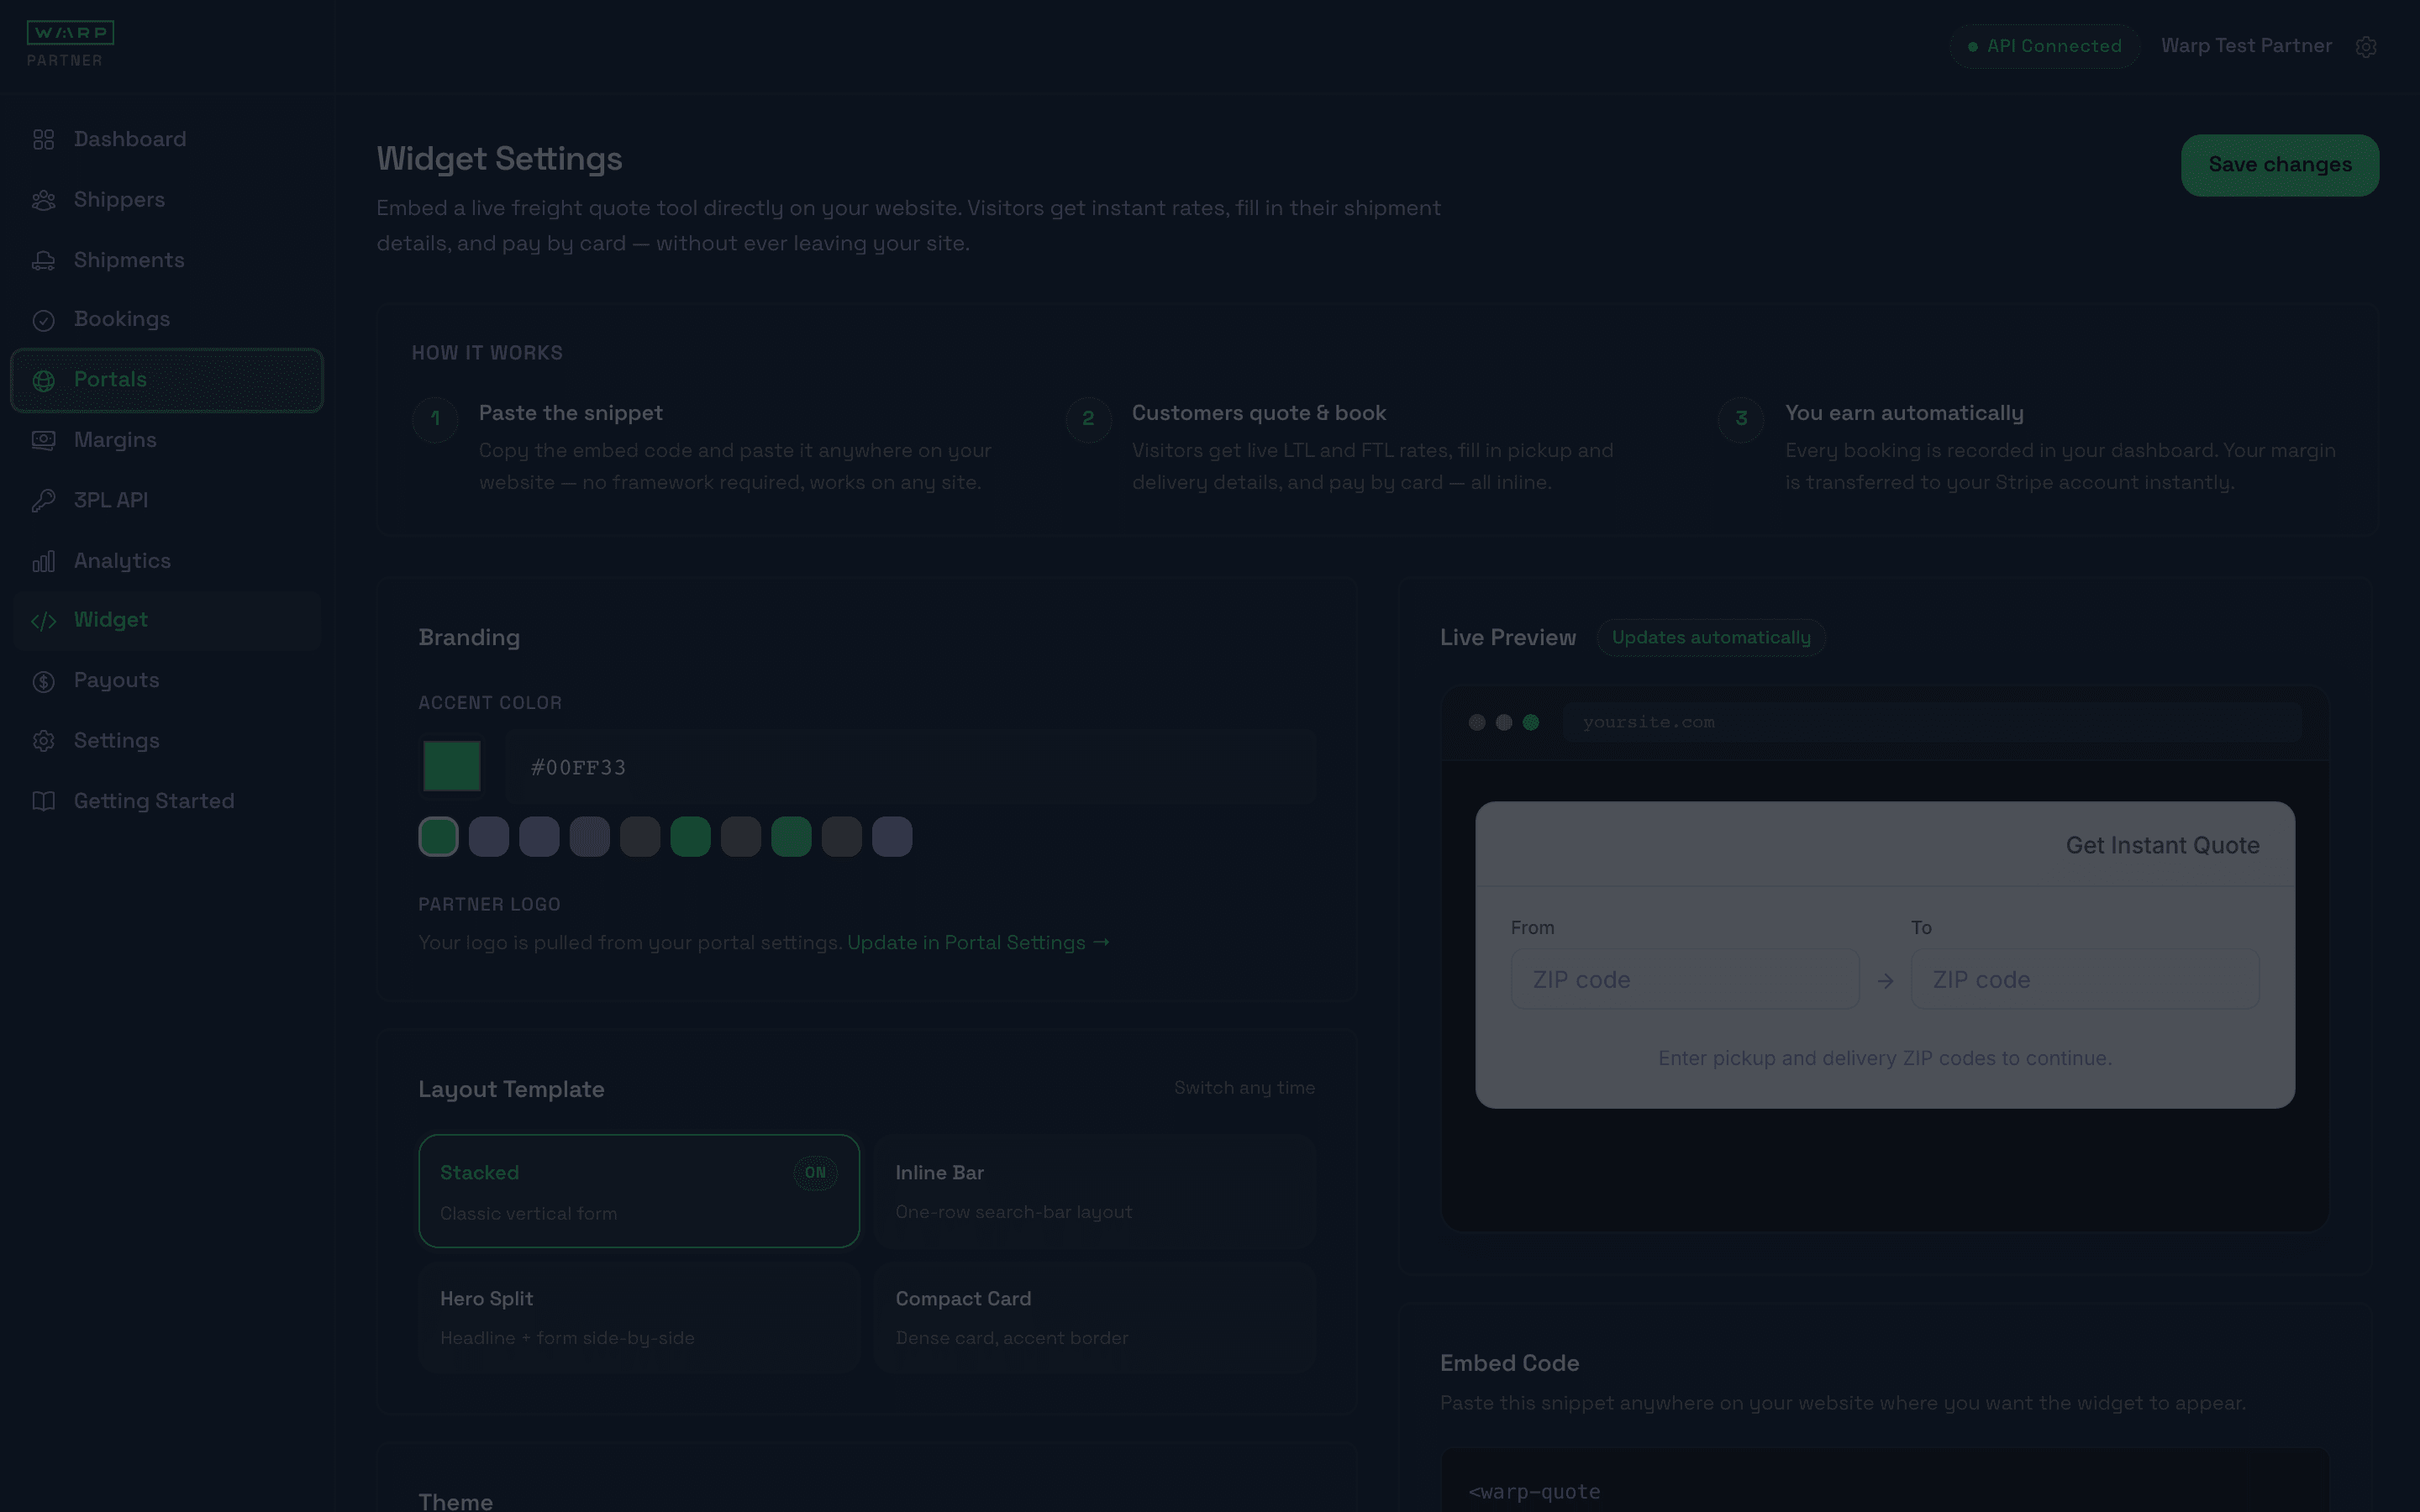The height and width of the screenshot is (1512, 2420).
Task: Navigate to Bookings label
Action: click(122, 319)
